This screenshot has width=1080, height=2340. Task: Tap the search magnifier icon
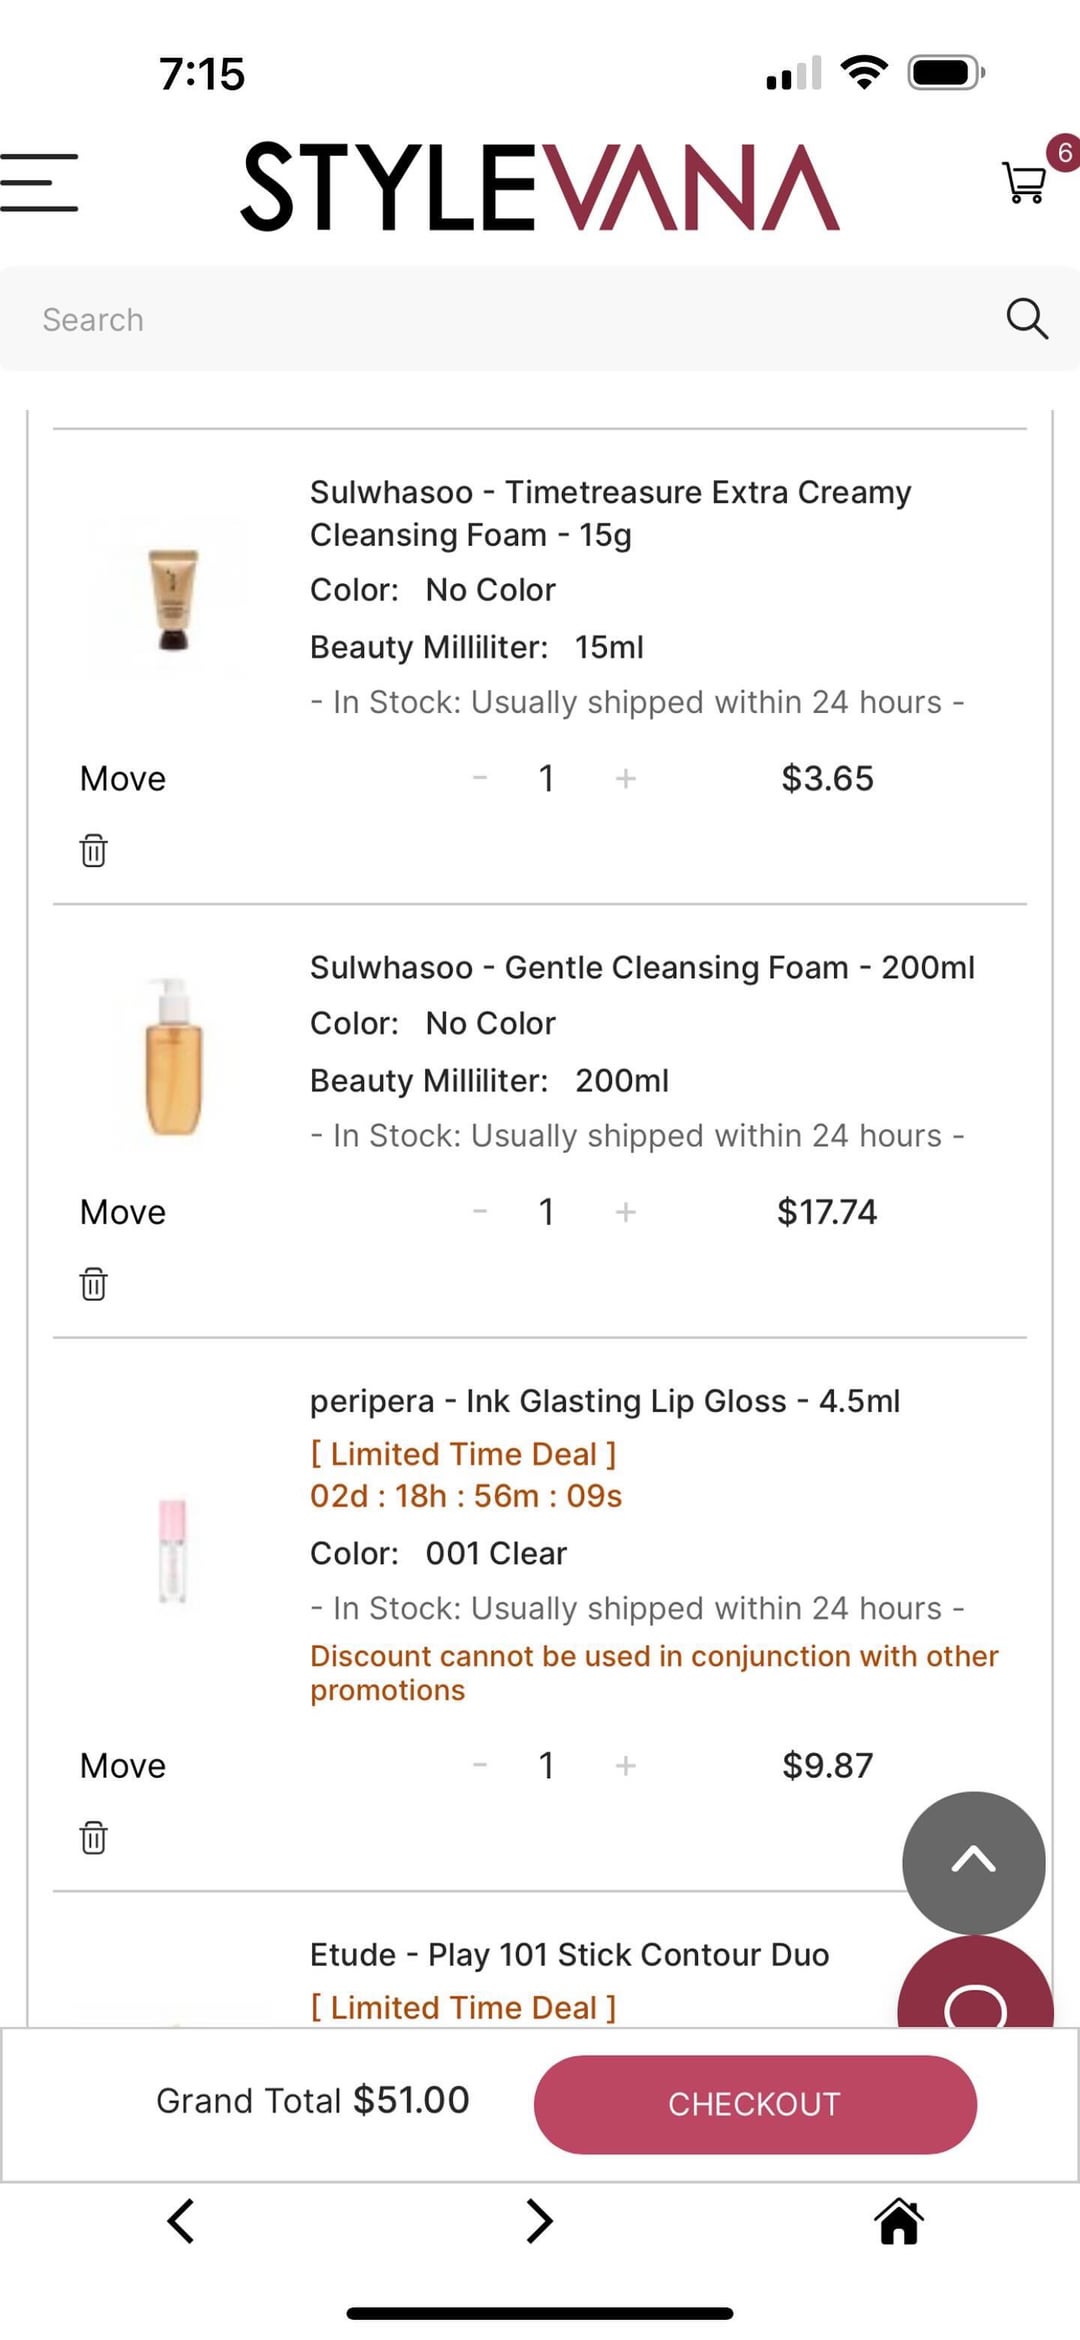pyautogui.click(x=1027, y=319)
